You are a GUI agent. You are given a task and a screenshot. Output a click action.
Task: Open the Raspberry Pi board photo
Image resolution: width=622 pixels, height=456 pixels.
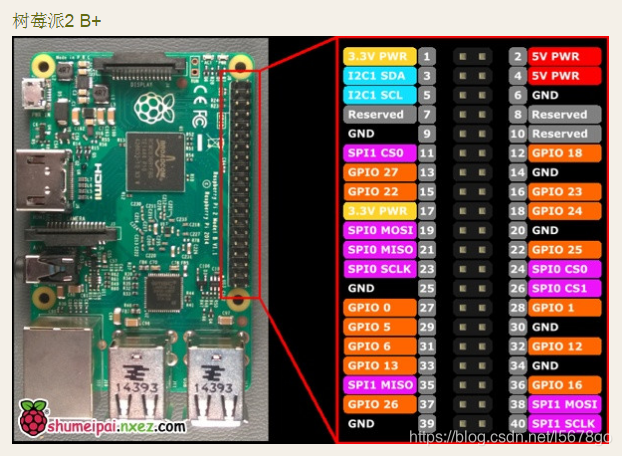pos(141,240)
